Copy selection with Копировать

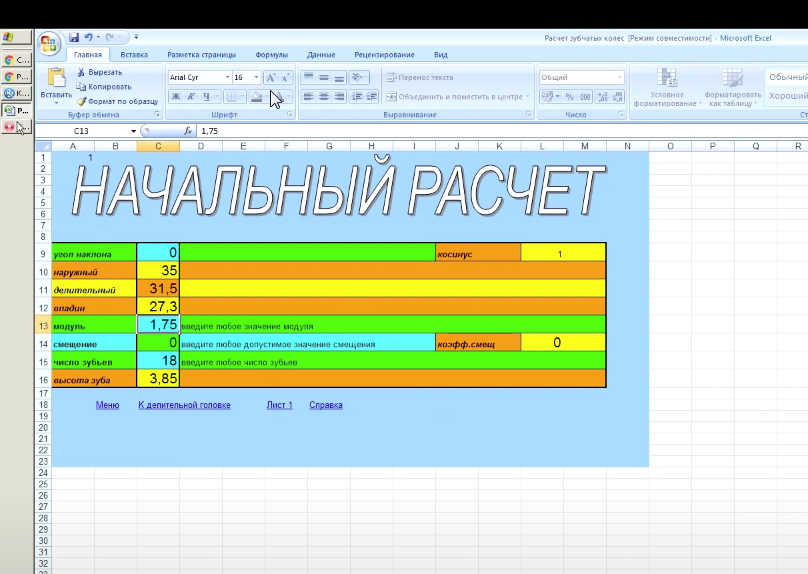[104, 87]
